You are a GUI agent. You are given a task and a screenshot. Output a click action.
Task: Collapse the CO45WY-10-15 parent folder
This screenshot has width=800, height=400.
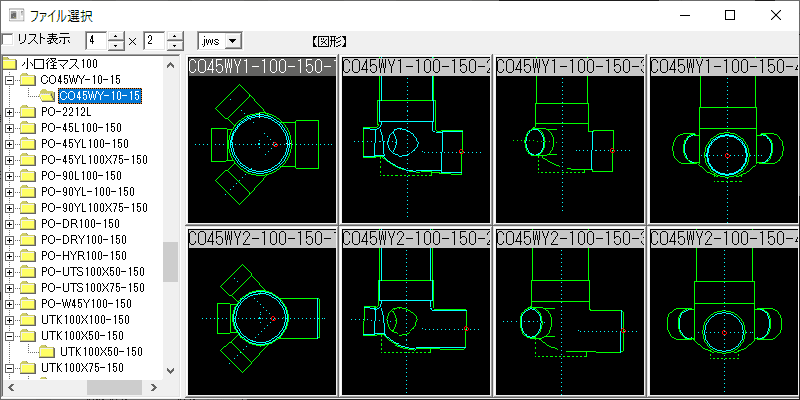[x=9, y=80]
